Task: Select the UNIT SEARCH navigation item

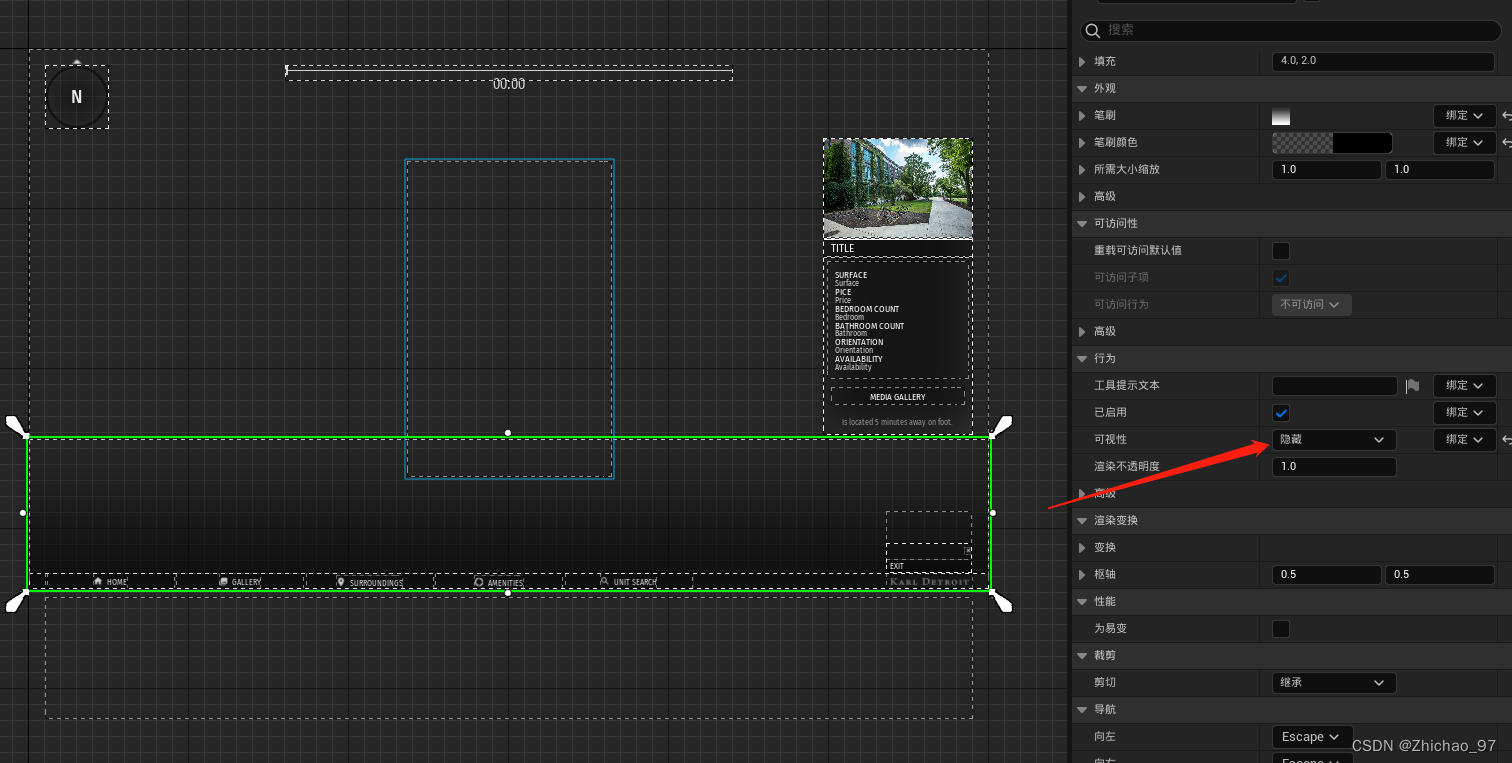Action: (x=628, y=581)
